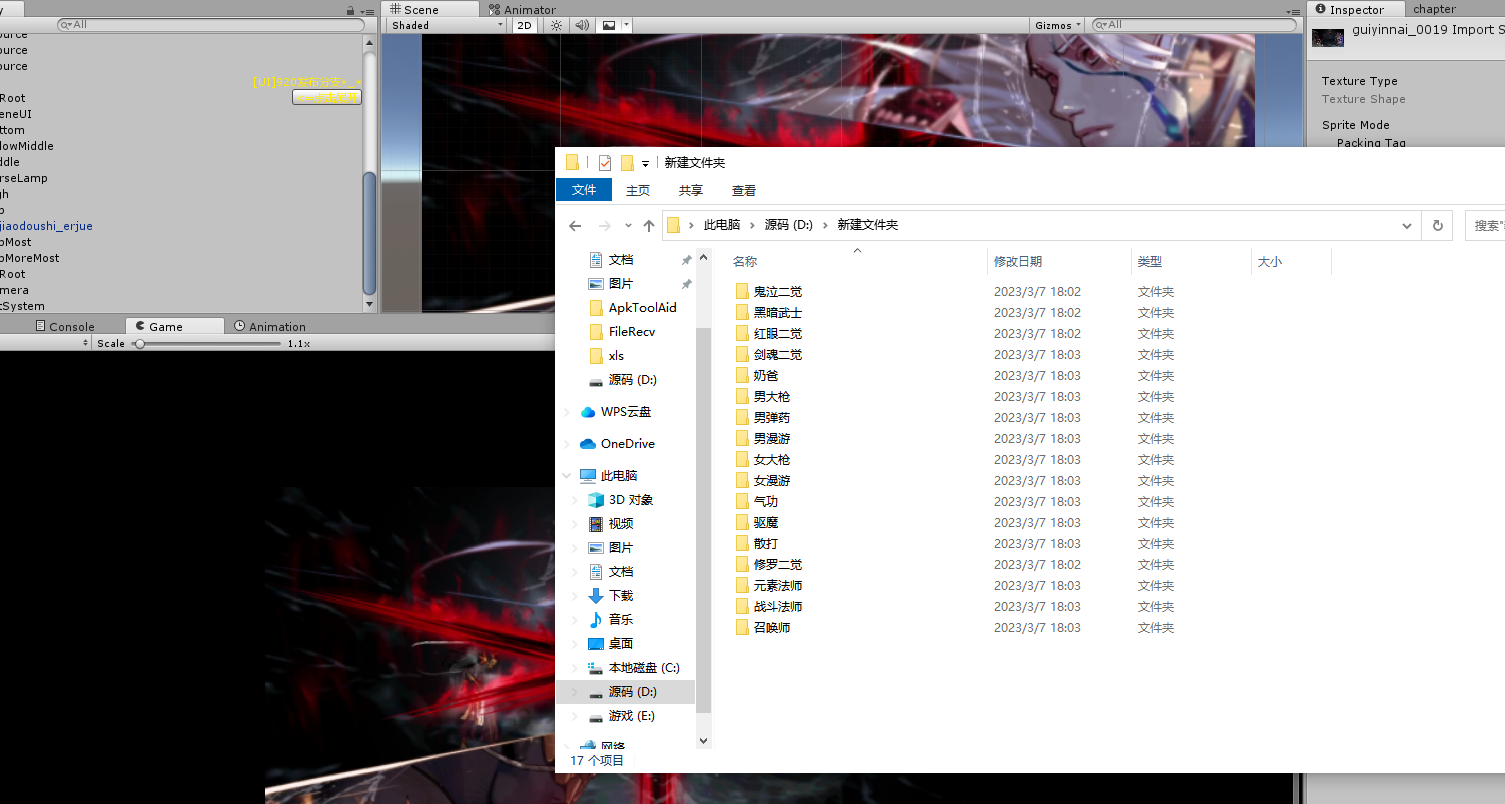Open recent locations dropdown arrow
1505x804 pixels.
[628, 226]
